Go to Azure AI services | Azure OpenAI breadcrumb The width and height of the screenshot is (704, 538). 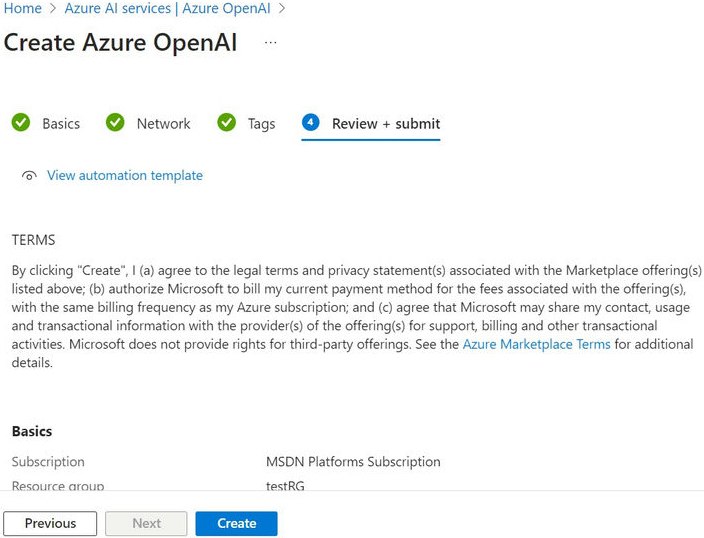pyautogui.click(x=168, y=8)
